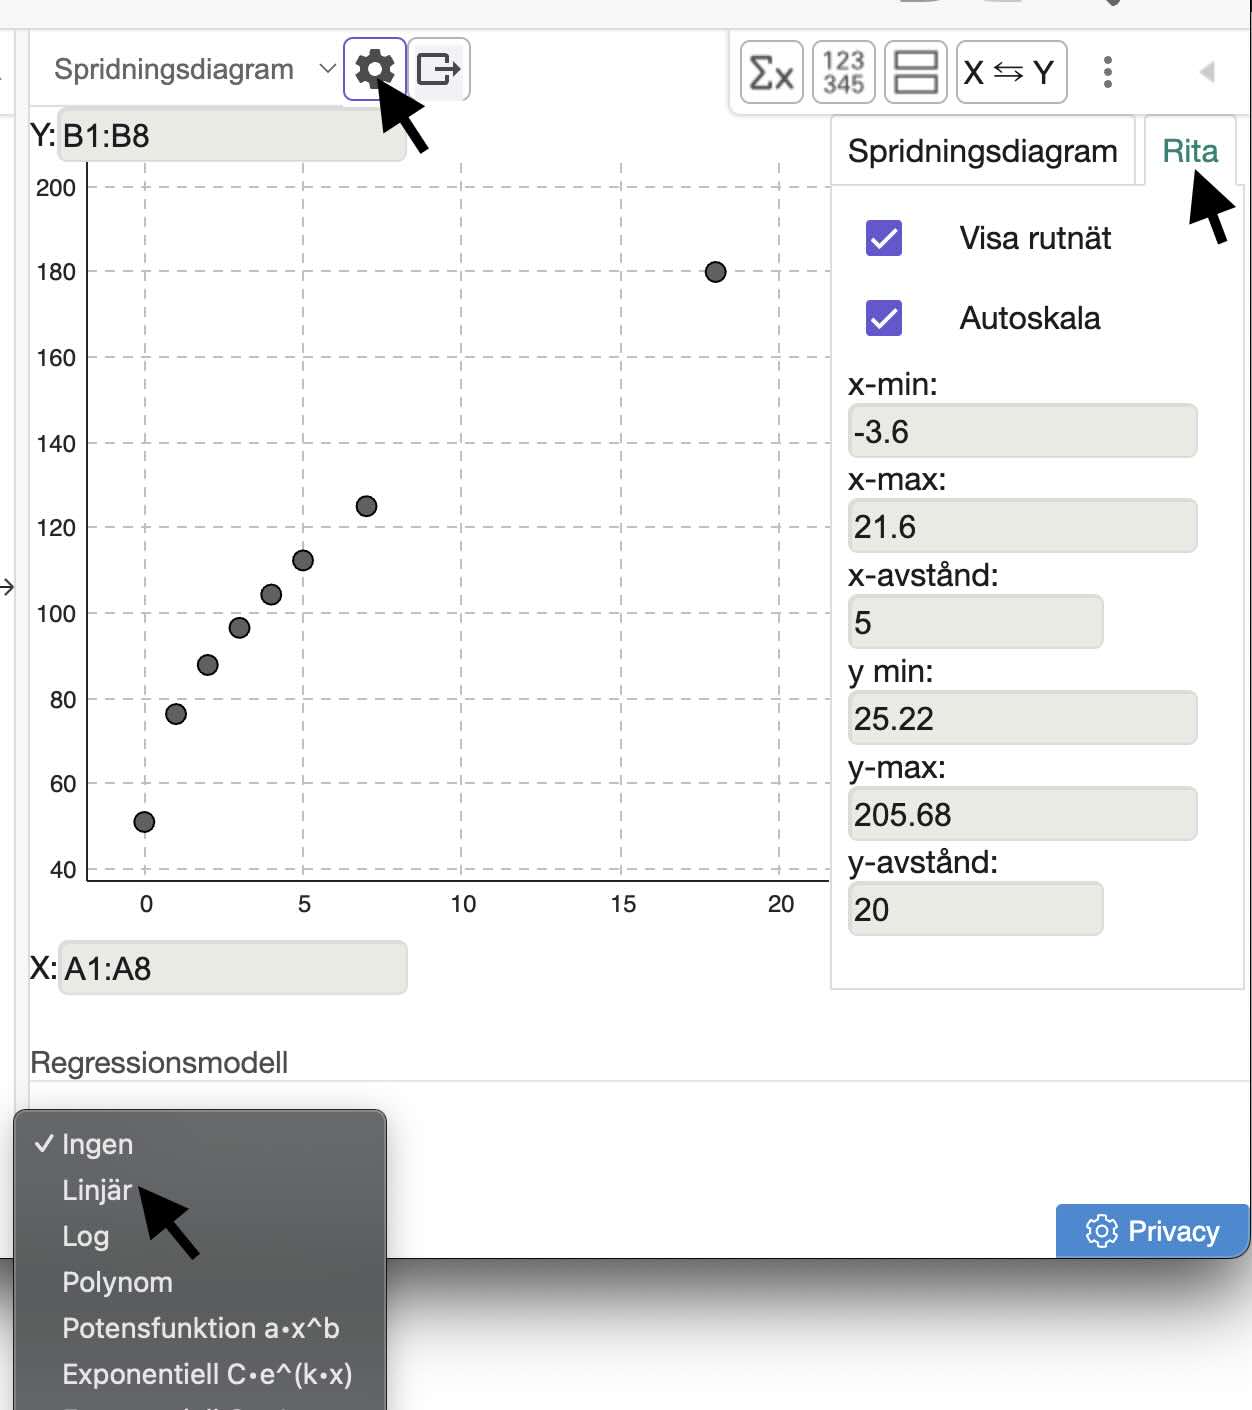1252x1410 pixels.
Task: Swap axes using the X⇔Y icon
Action: 1010,71
